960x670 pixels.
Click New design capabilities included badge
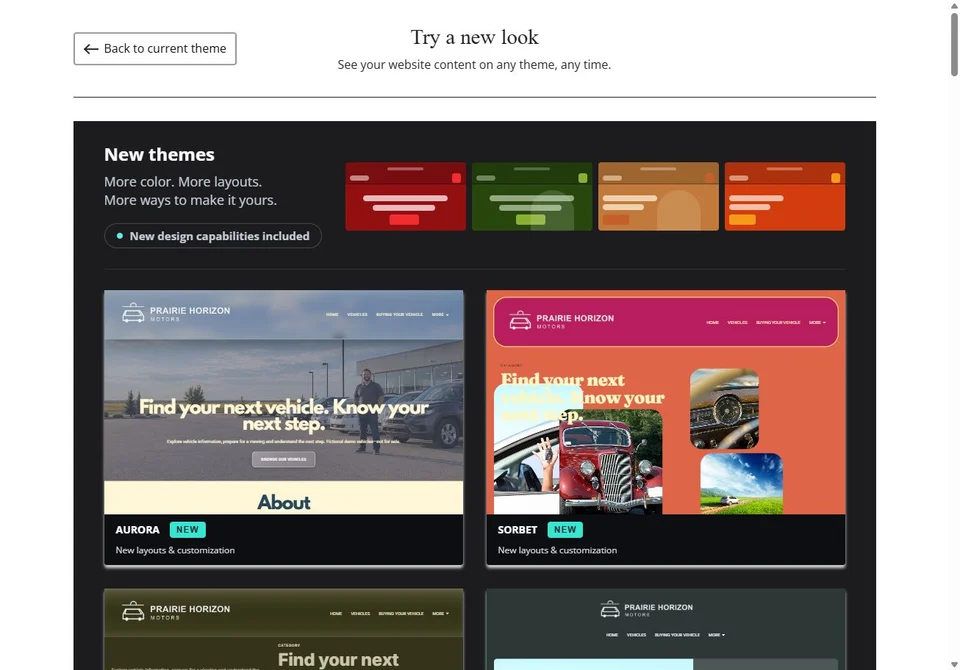(x=212, y=236)
